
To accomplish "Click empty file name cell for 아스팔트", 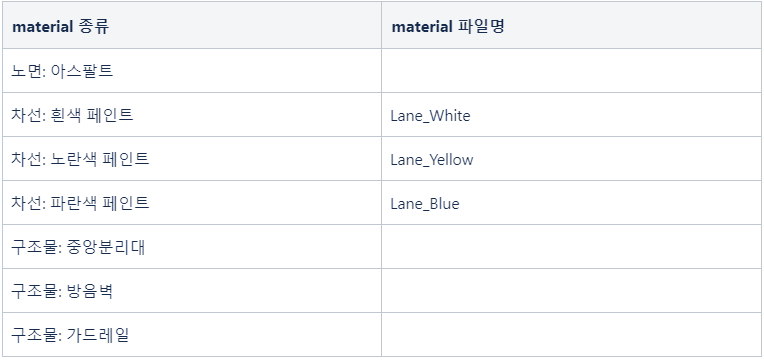I will [571, 71].
